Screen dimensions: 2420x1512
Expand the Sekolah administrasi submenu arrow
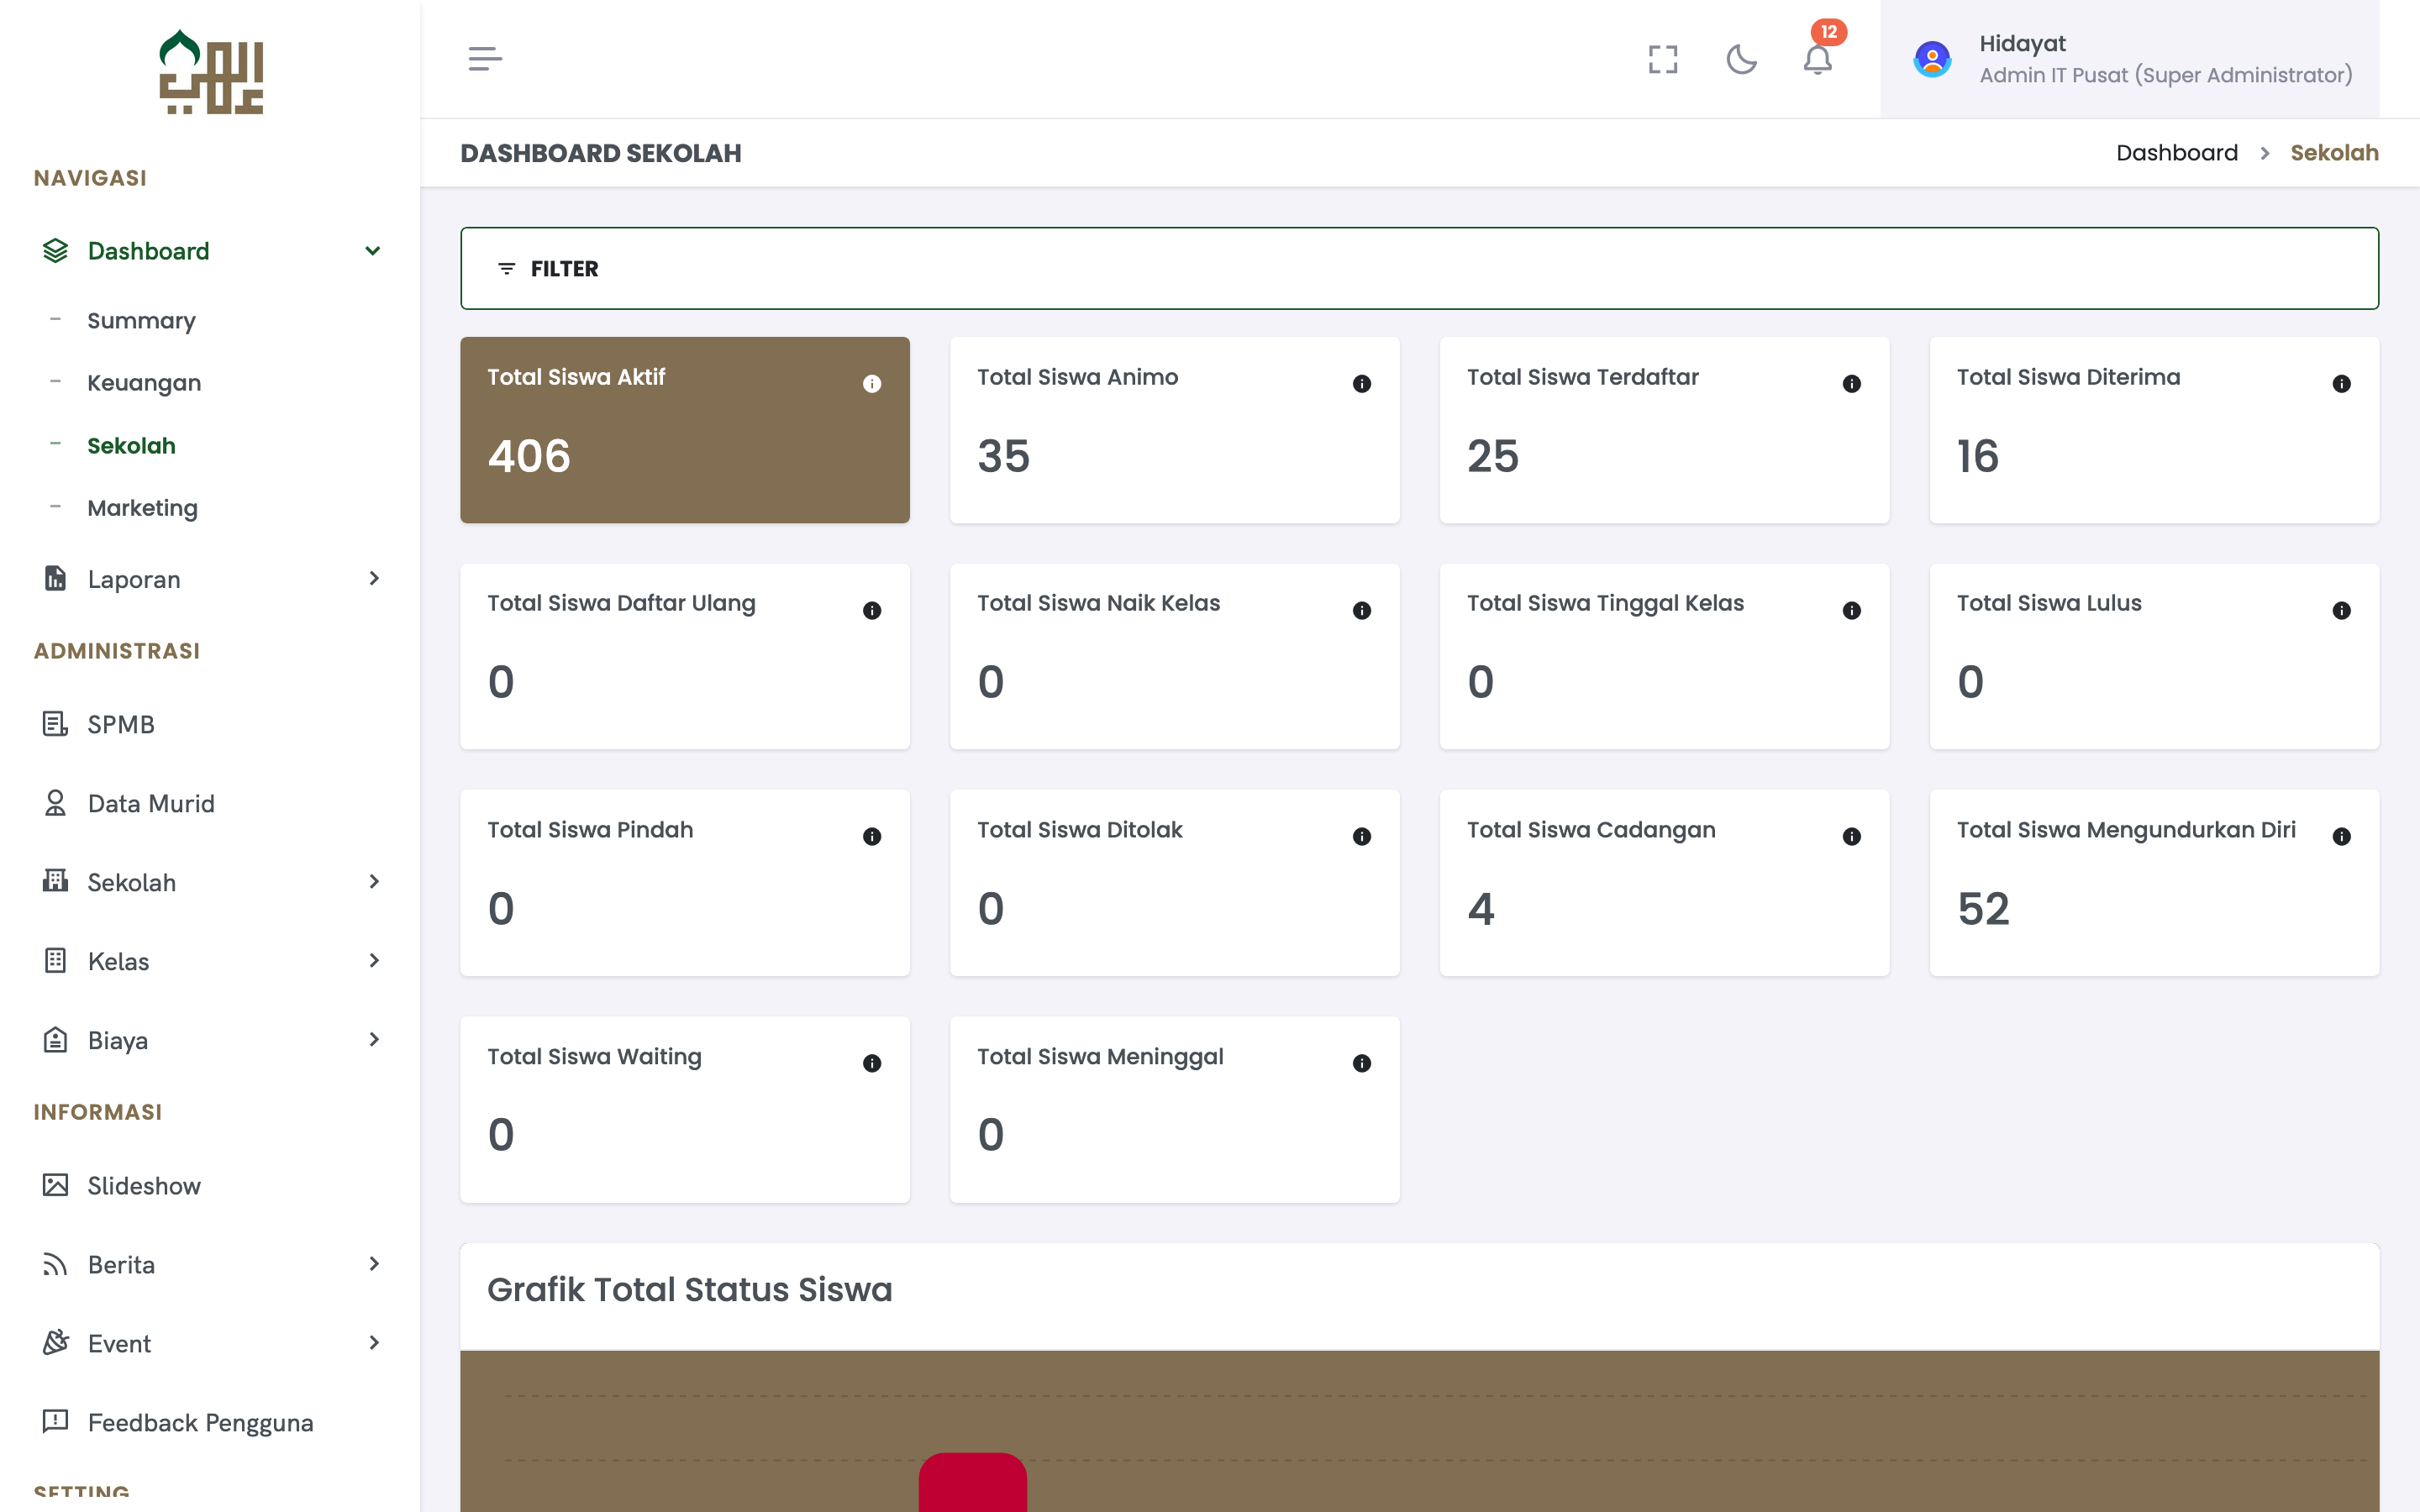(374, 881)
